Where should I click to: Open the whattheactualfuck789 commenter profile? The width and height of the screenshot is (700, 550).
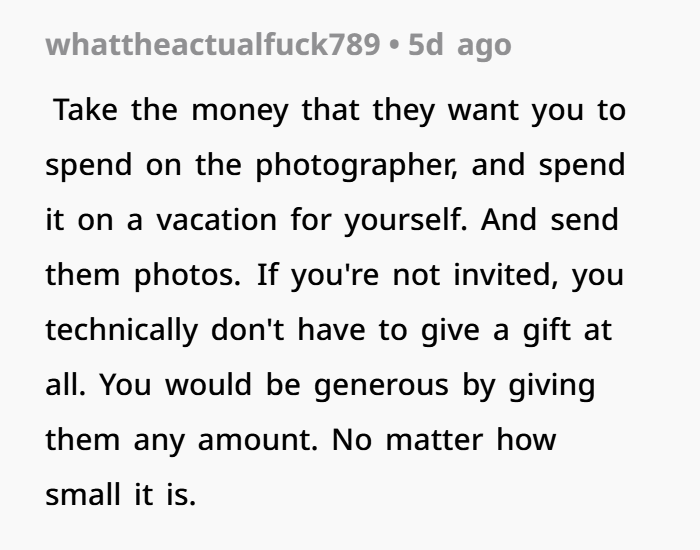click(x=211, y=45)
